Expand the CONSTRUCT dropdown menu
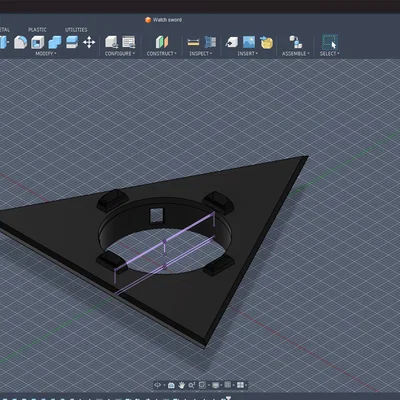This screenshot has height=400, width=400. pyautogui.click(x=162, y=54)
